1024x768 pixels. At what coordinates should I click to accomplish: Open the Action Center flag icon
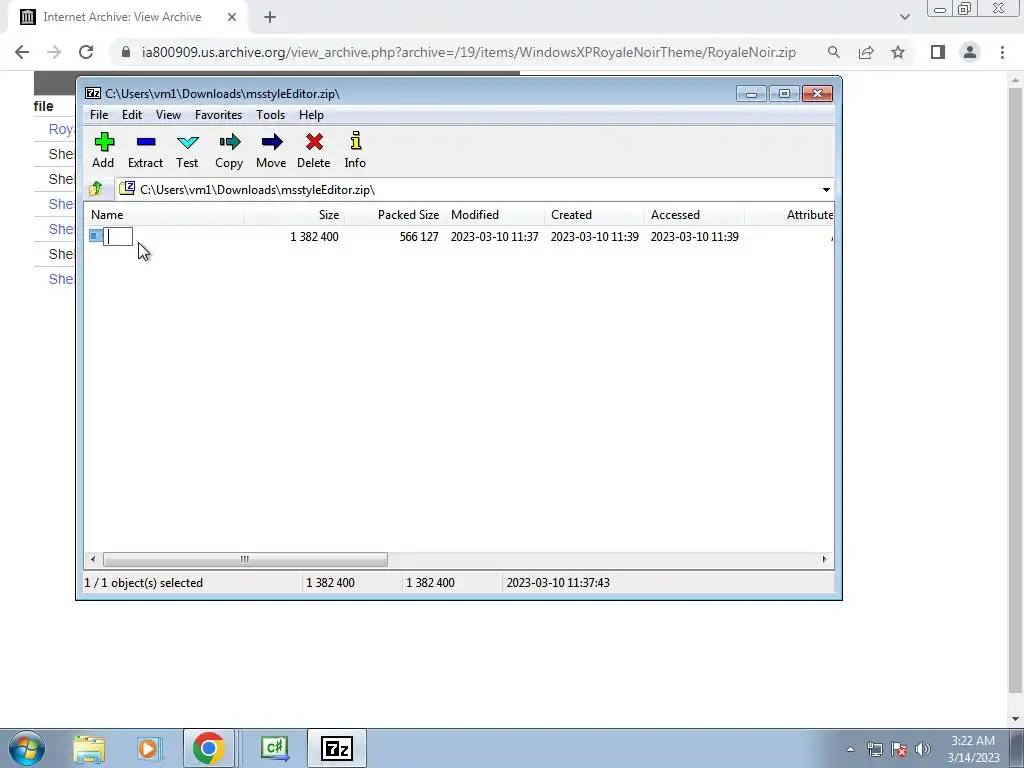pos(899,749)
